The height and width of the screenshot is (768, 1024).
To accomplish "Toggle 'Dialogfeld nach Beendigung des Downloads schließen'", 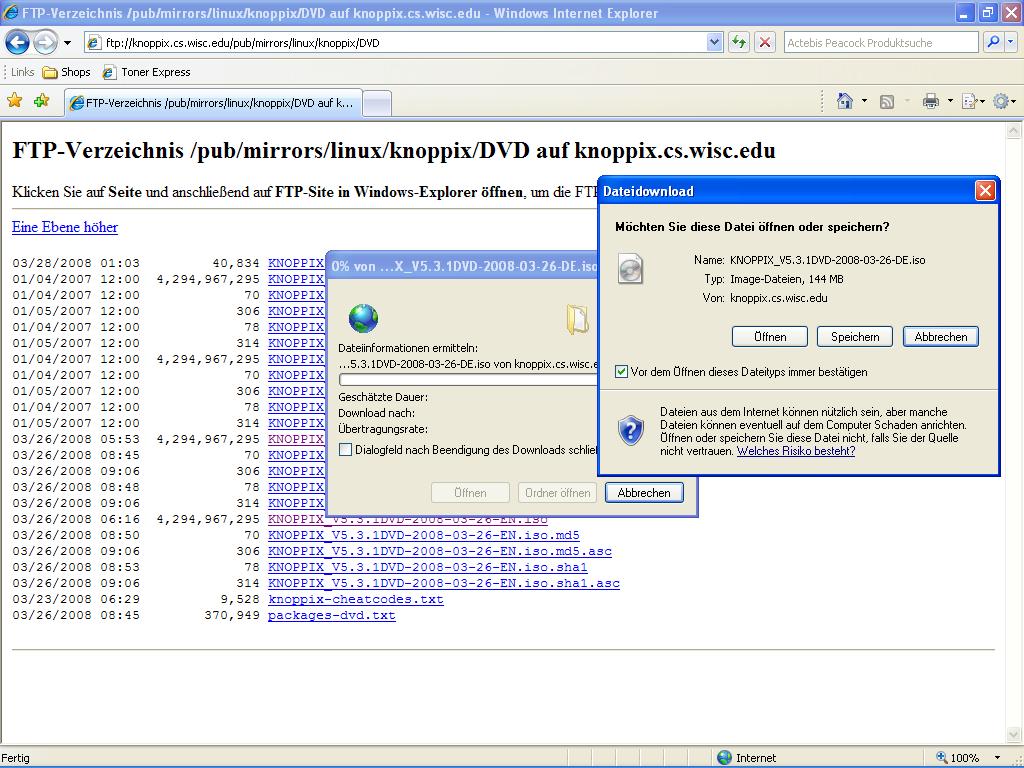I will point(345,449).
